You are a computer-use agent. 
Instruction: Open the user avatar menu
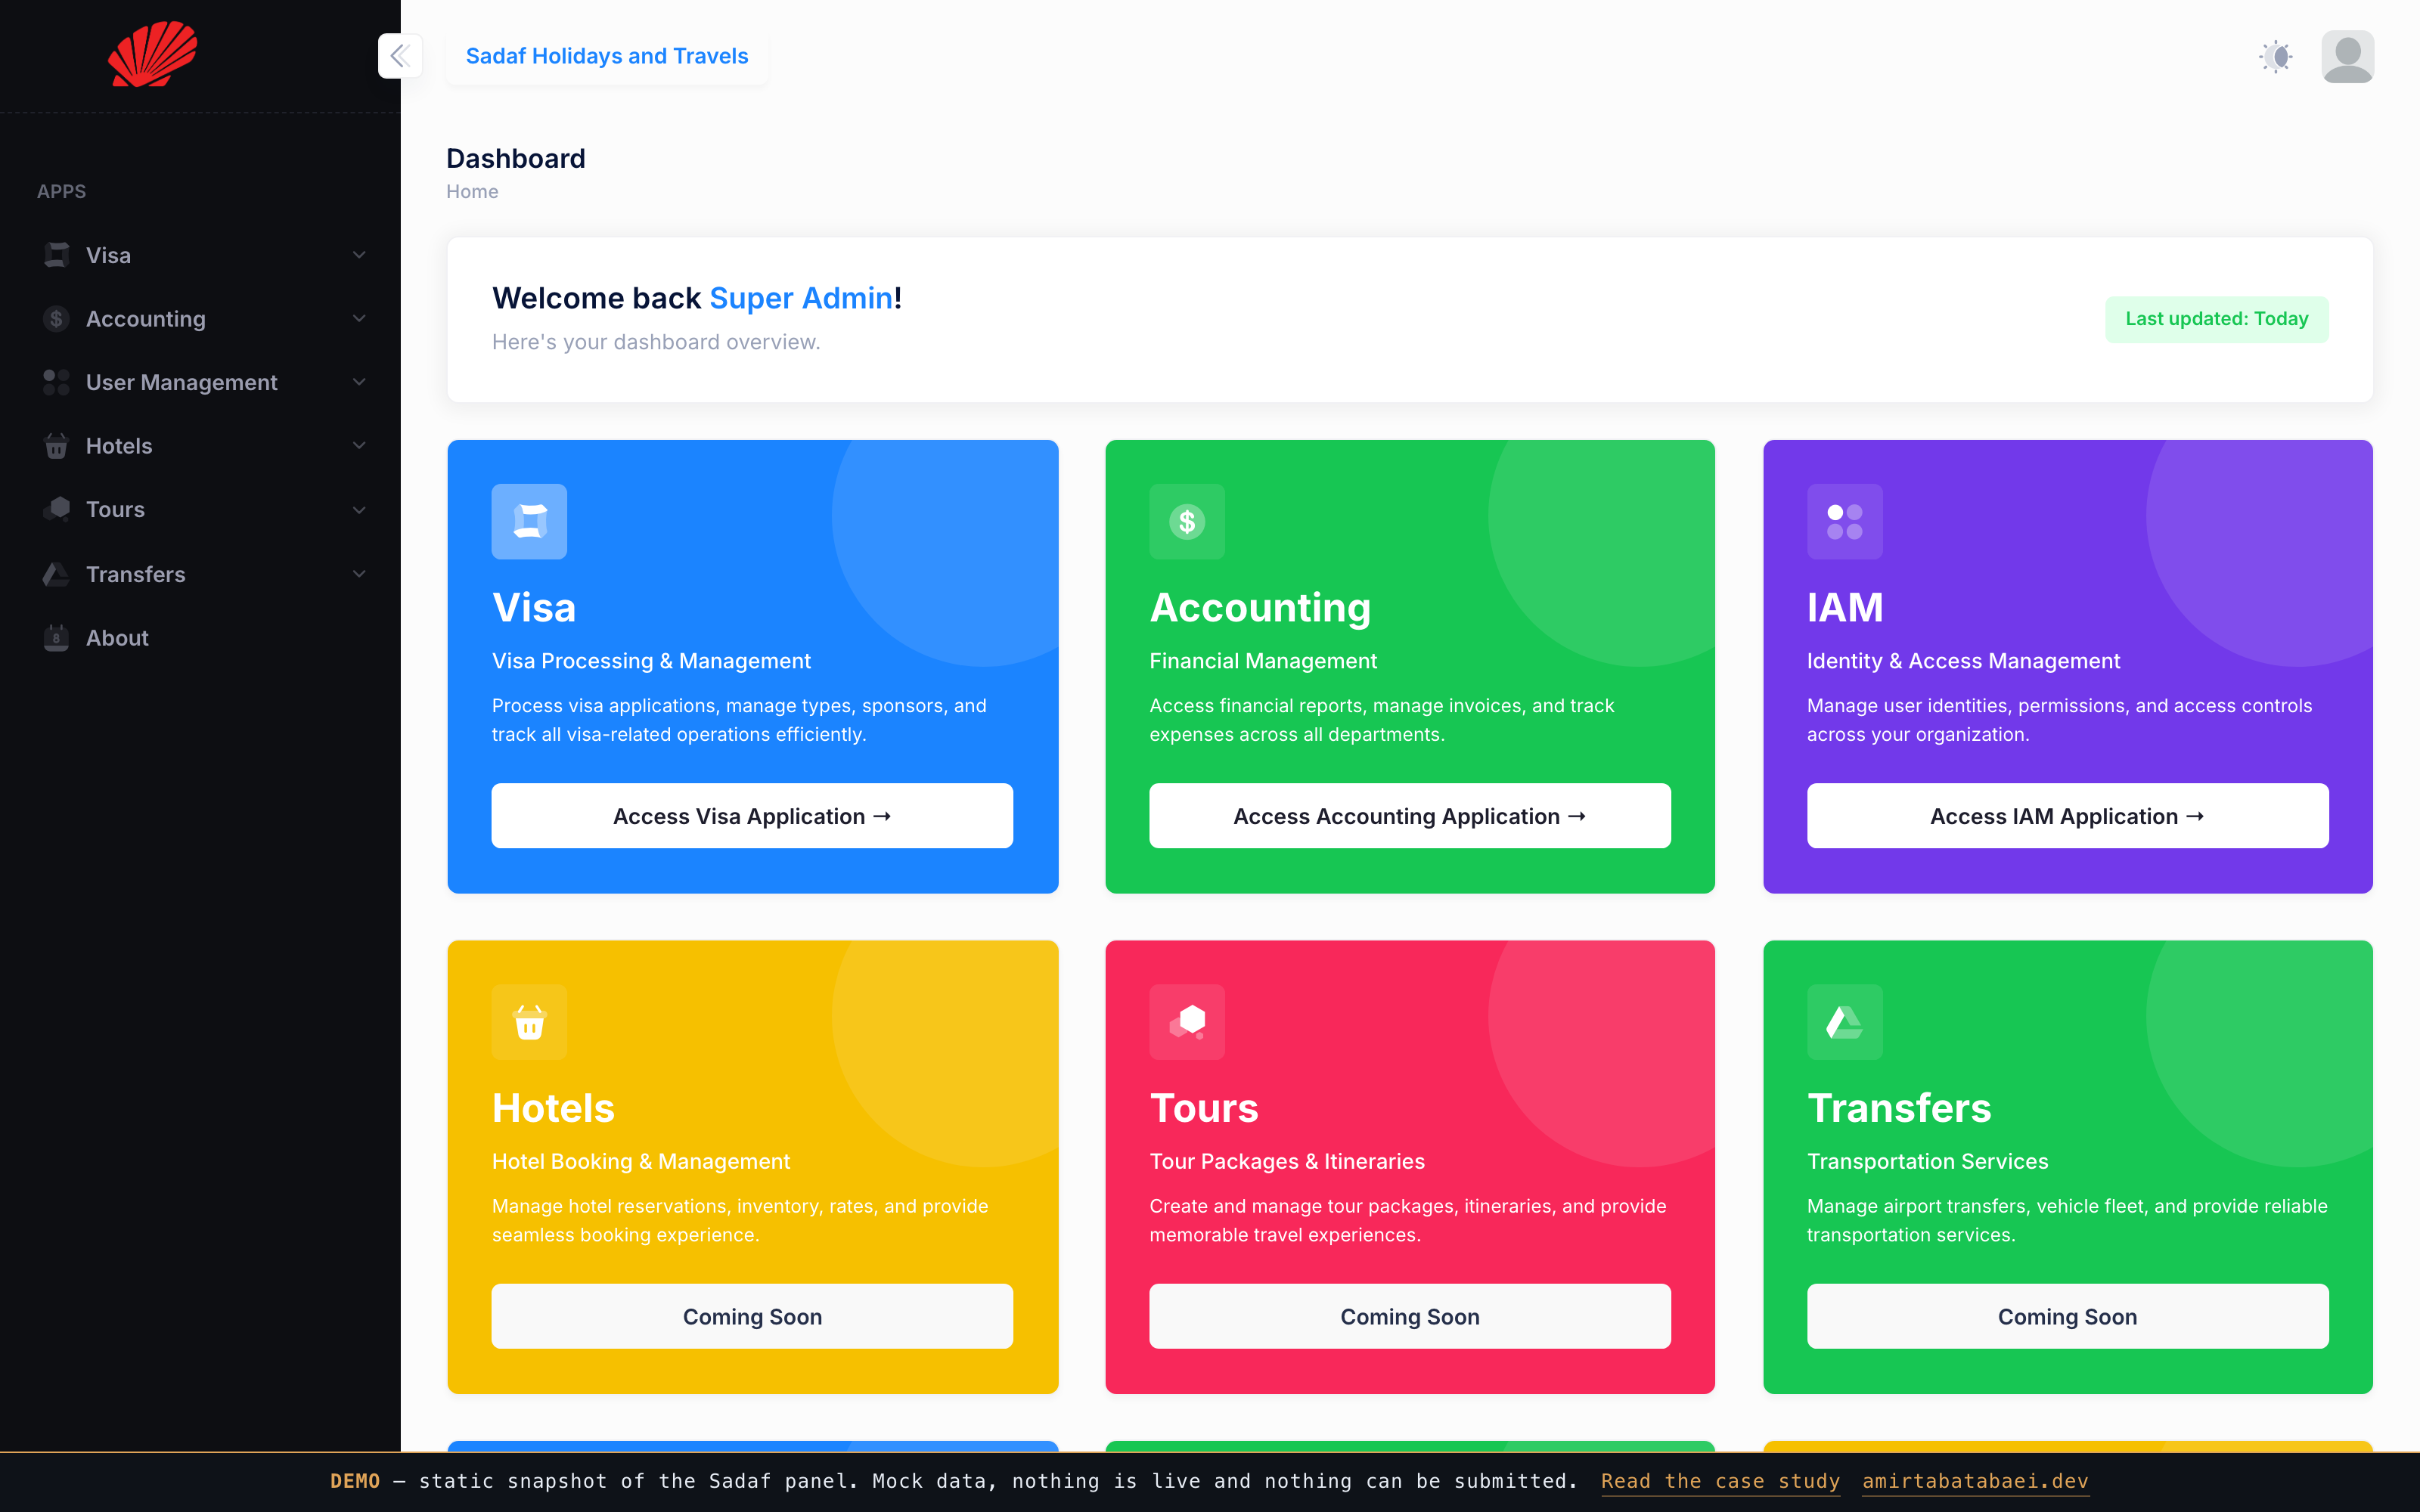point(2347,56)
